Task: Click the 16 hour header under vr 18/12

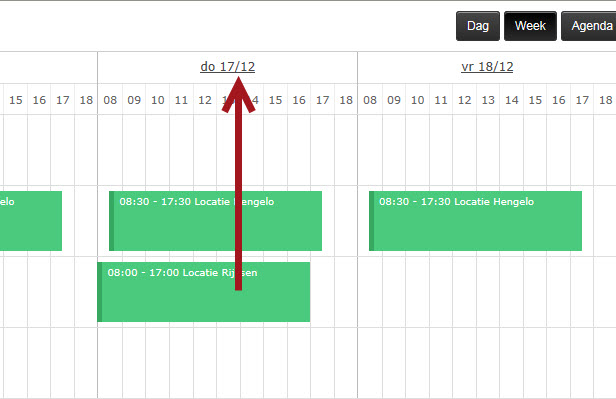Action: (x=559, y=100)
